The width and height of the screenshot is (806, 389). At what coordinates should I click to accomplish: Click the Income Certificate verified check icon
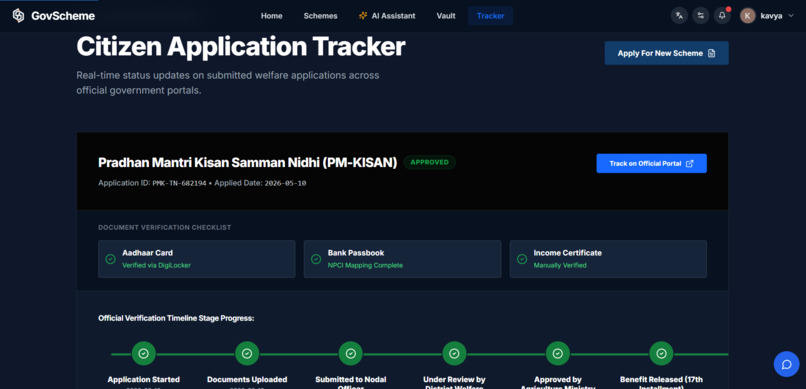(x=522, y=259)
